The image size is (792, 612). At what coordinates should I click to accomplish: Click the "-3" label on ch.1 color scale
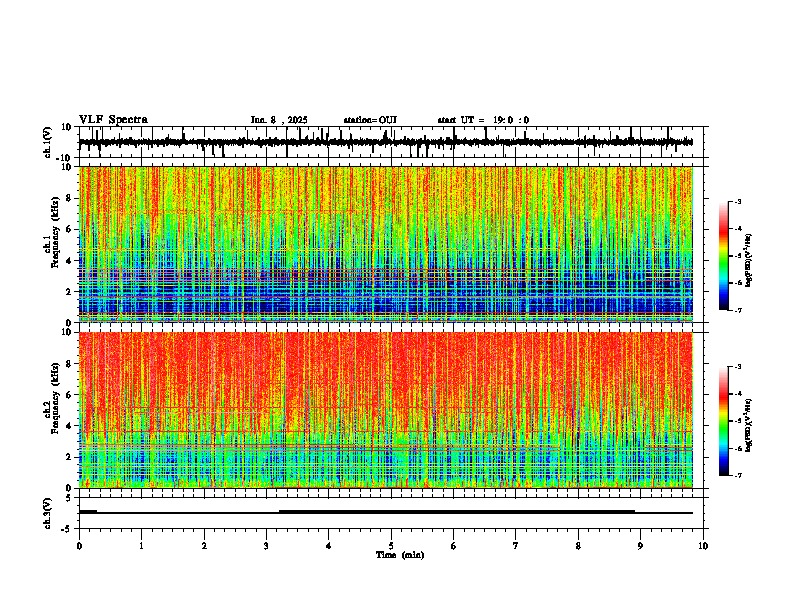[737, 201]
